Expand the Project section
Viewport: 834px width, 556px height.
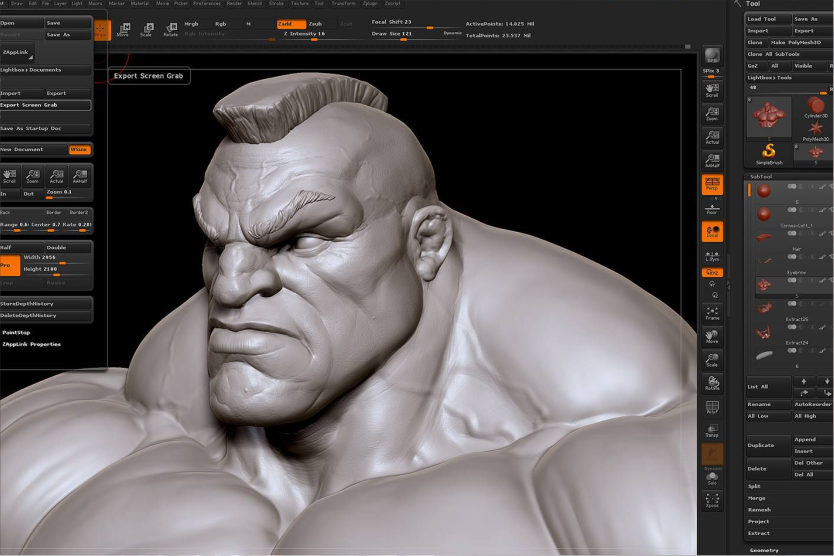click(x=758, y=521)
